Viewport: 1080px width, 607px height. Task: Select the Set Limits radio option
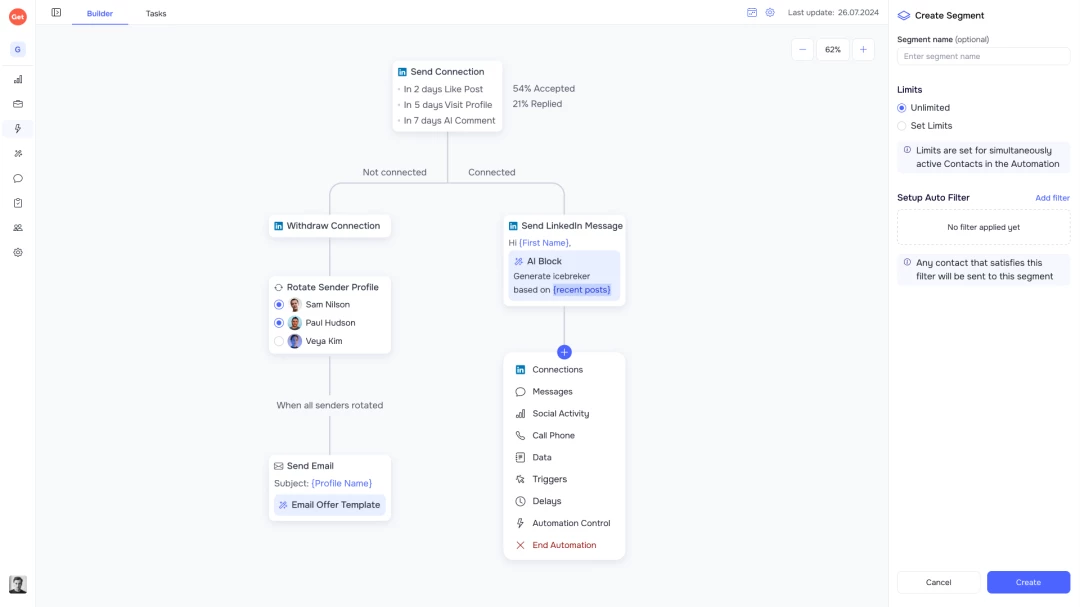(902, 126)
